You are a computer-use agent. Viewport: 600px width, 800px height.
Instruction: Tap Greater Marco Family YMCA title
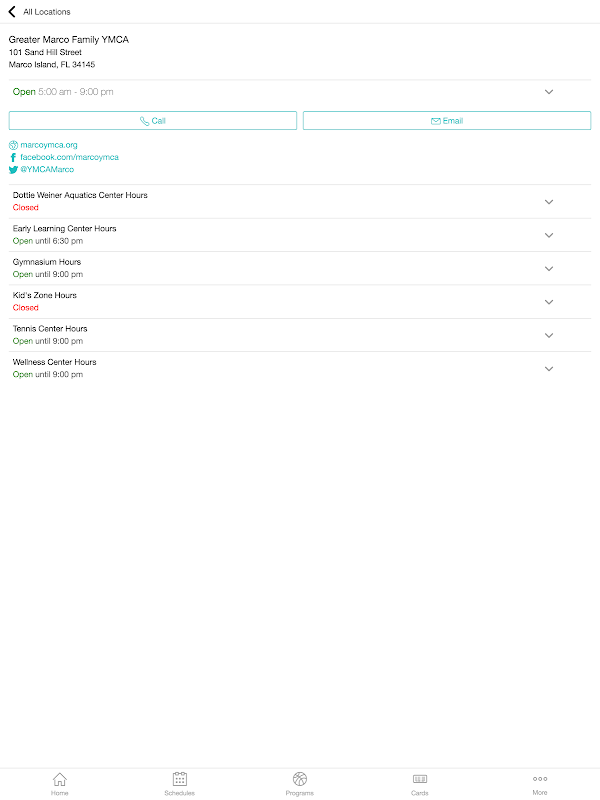(69, 40)
